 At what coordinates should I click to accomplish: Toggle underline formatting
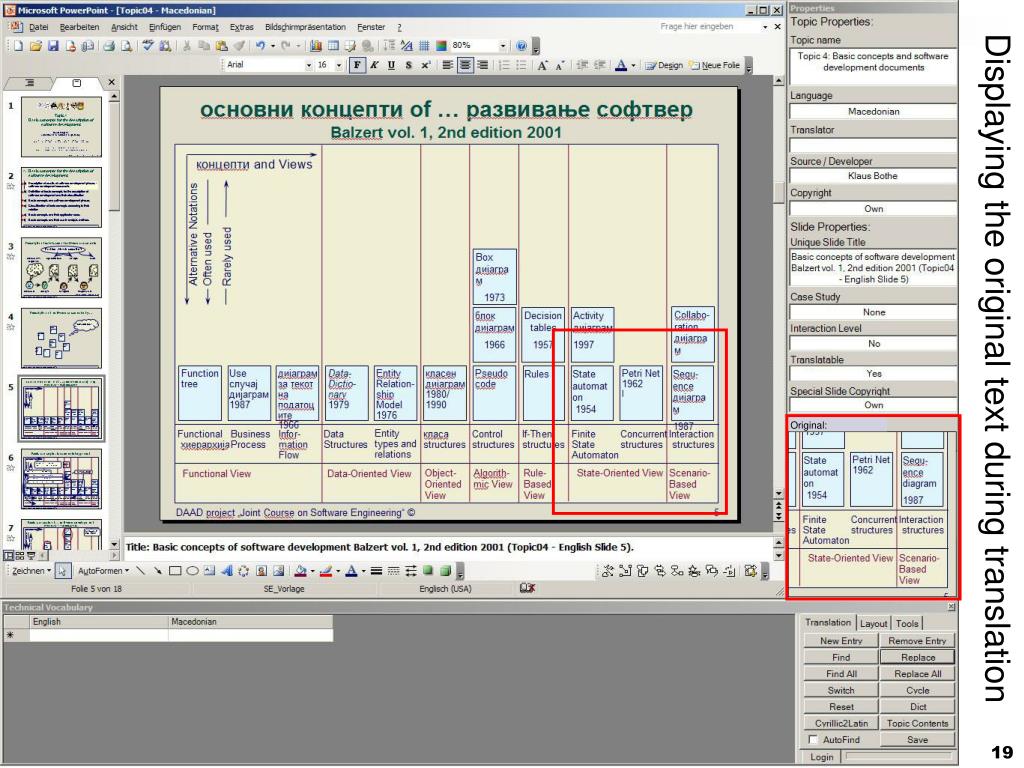(x=391, y=65)
